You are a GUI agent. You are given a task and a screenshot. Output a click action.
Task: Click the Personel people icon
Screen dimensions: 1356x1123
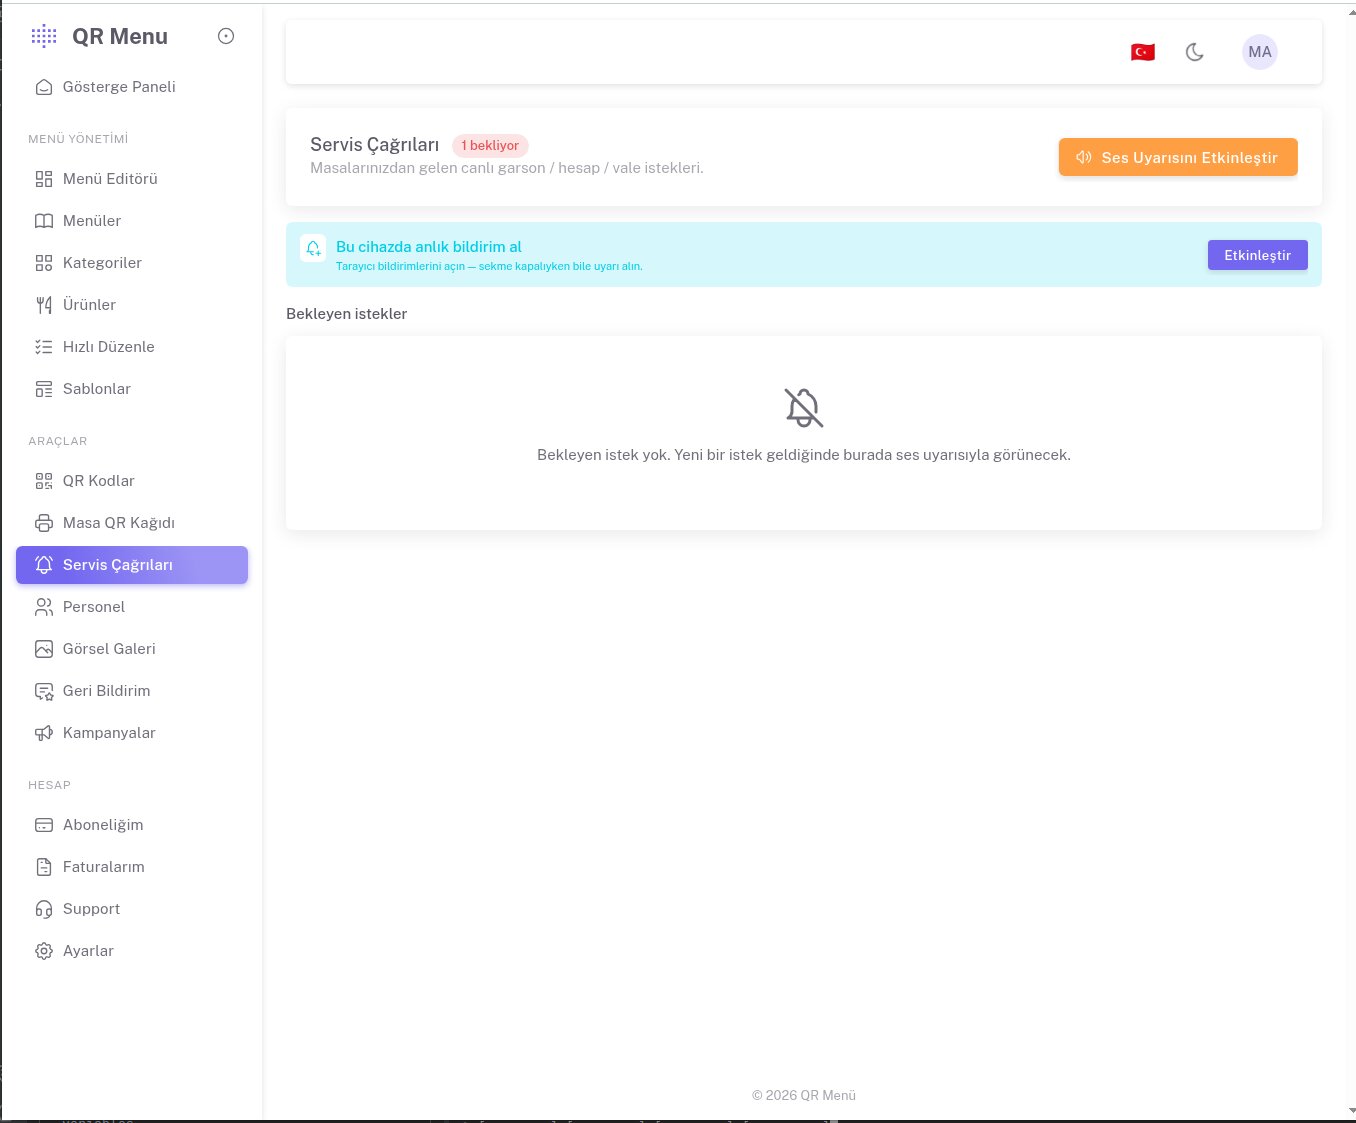point(44,607)
